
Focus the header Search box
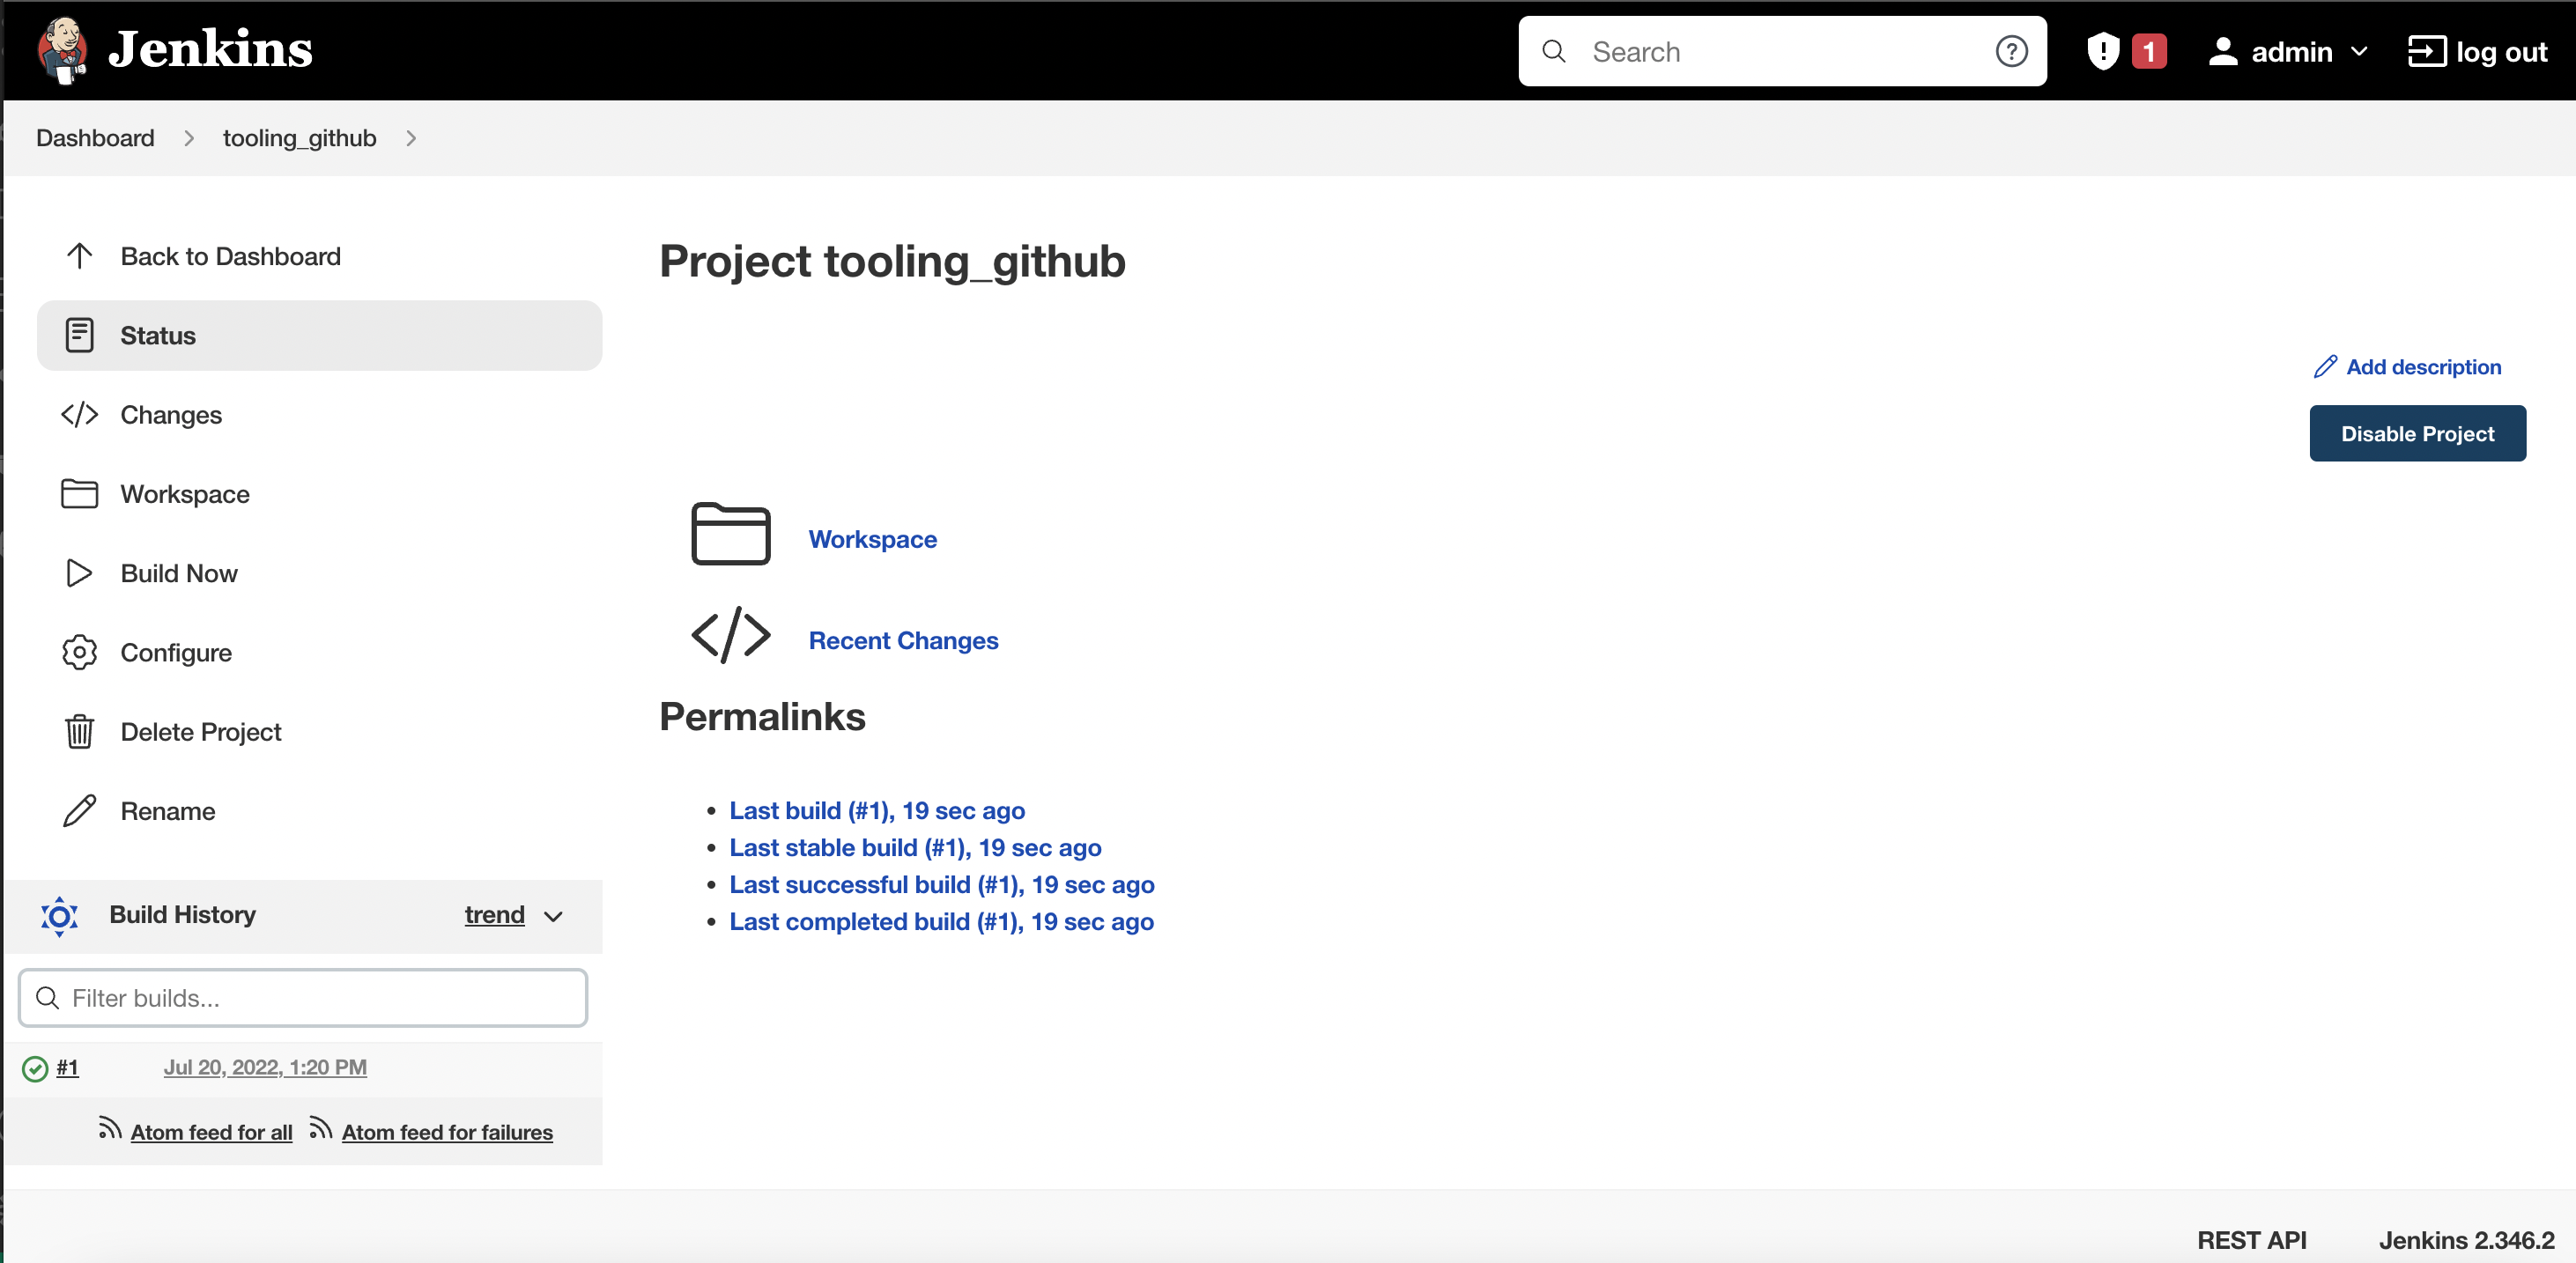pyautogui.click(x=1782, y=51)
